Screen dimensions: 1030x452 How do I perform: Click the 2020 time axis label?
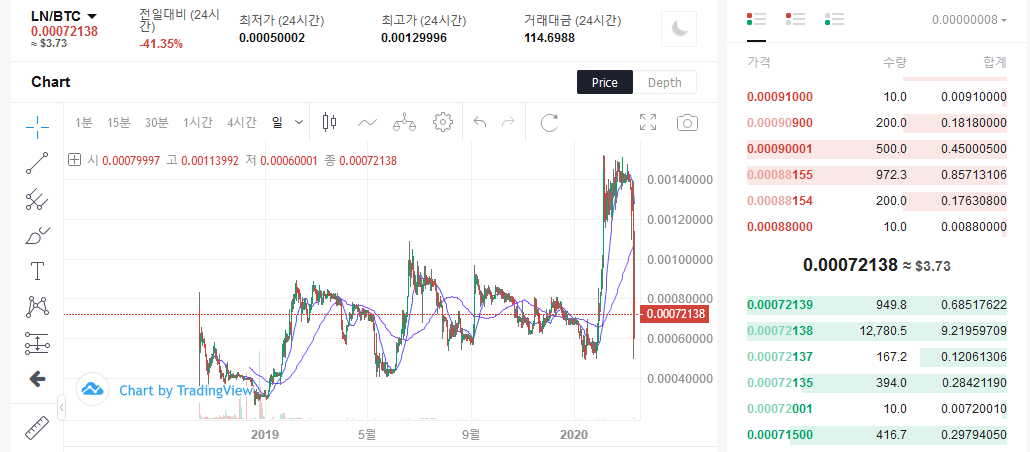pos(575,434)
